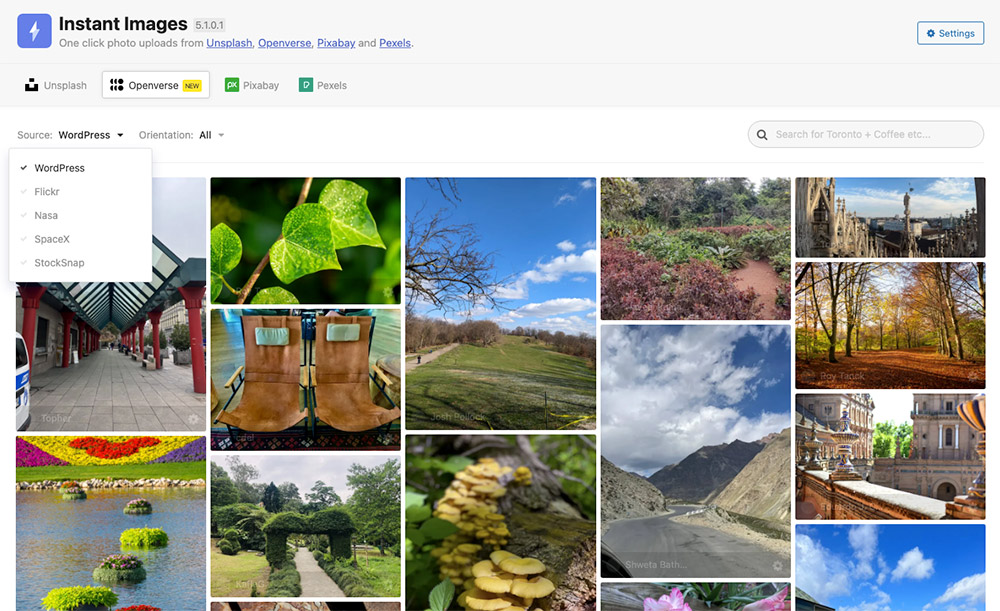Click the green Pixabay icon

point(232,85)
